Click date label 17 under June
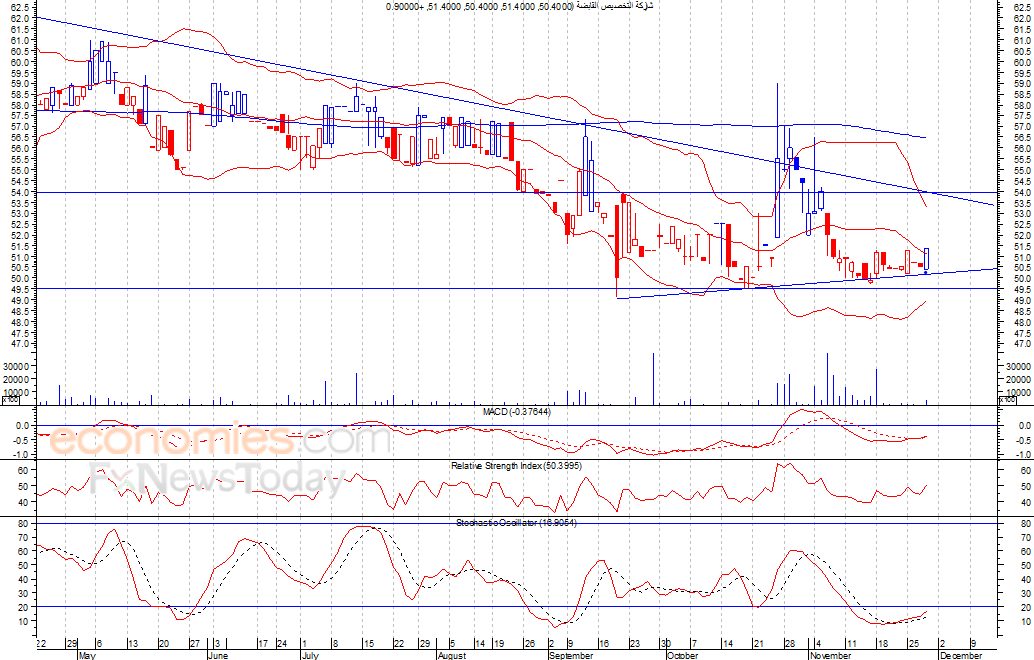The height and width of the screenshot is (660, 1034). click(x=262, y=644)
